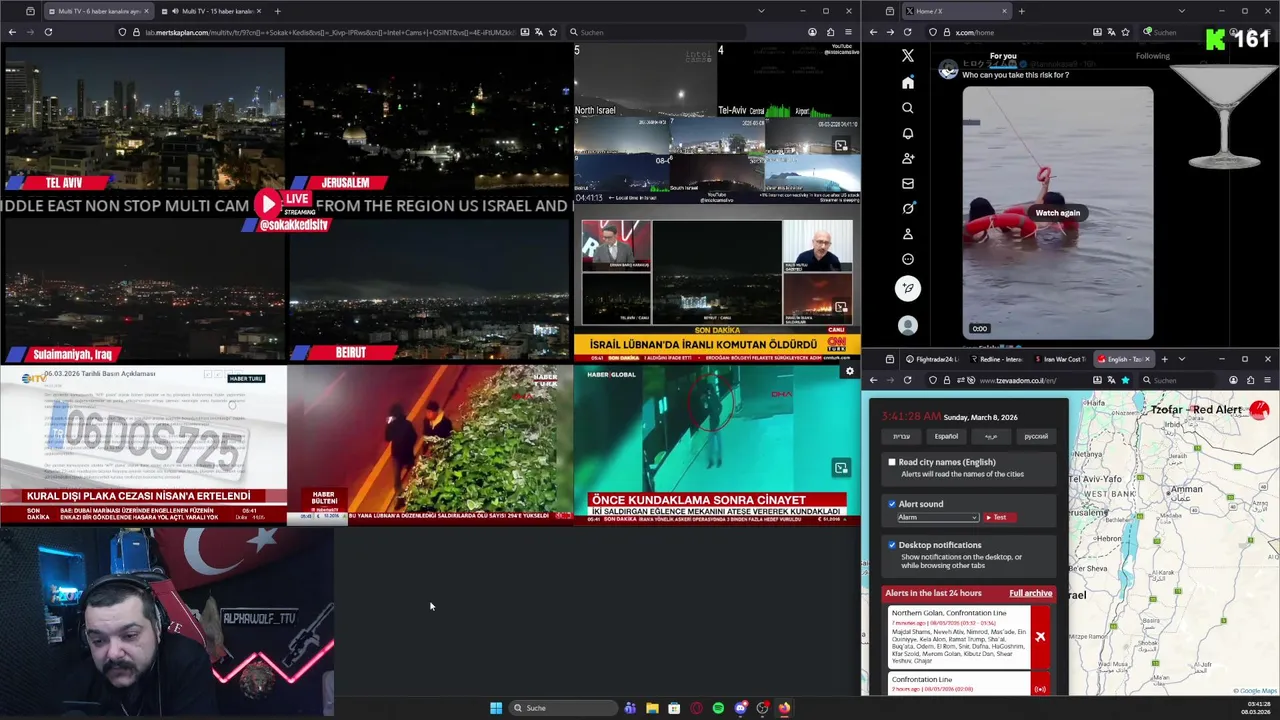Select For you tab on X
The height and width of the screenshot is (720, 1280).
(1003, 56)
